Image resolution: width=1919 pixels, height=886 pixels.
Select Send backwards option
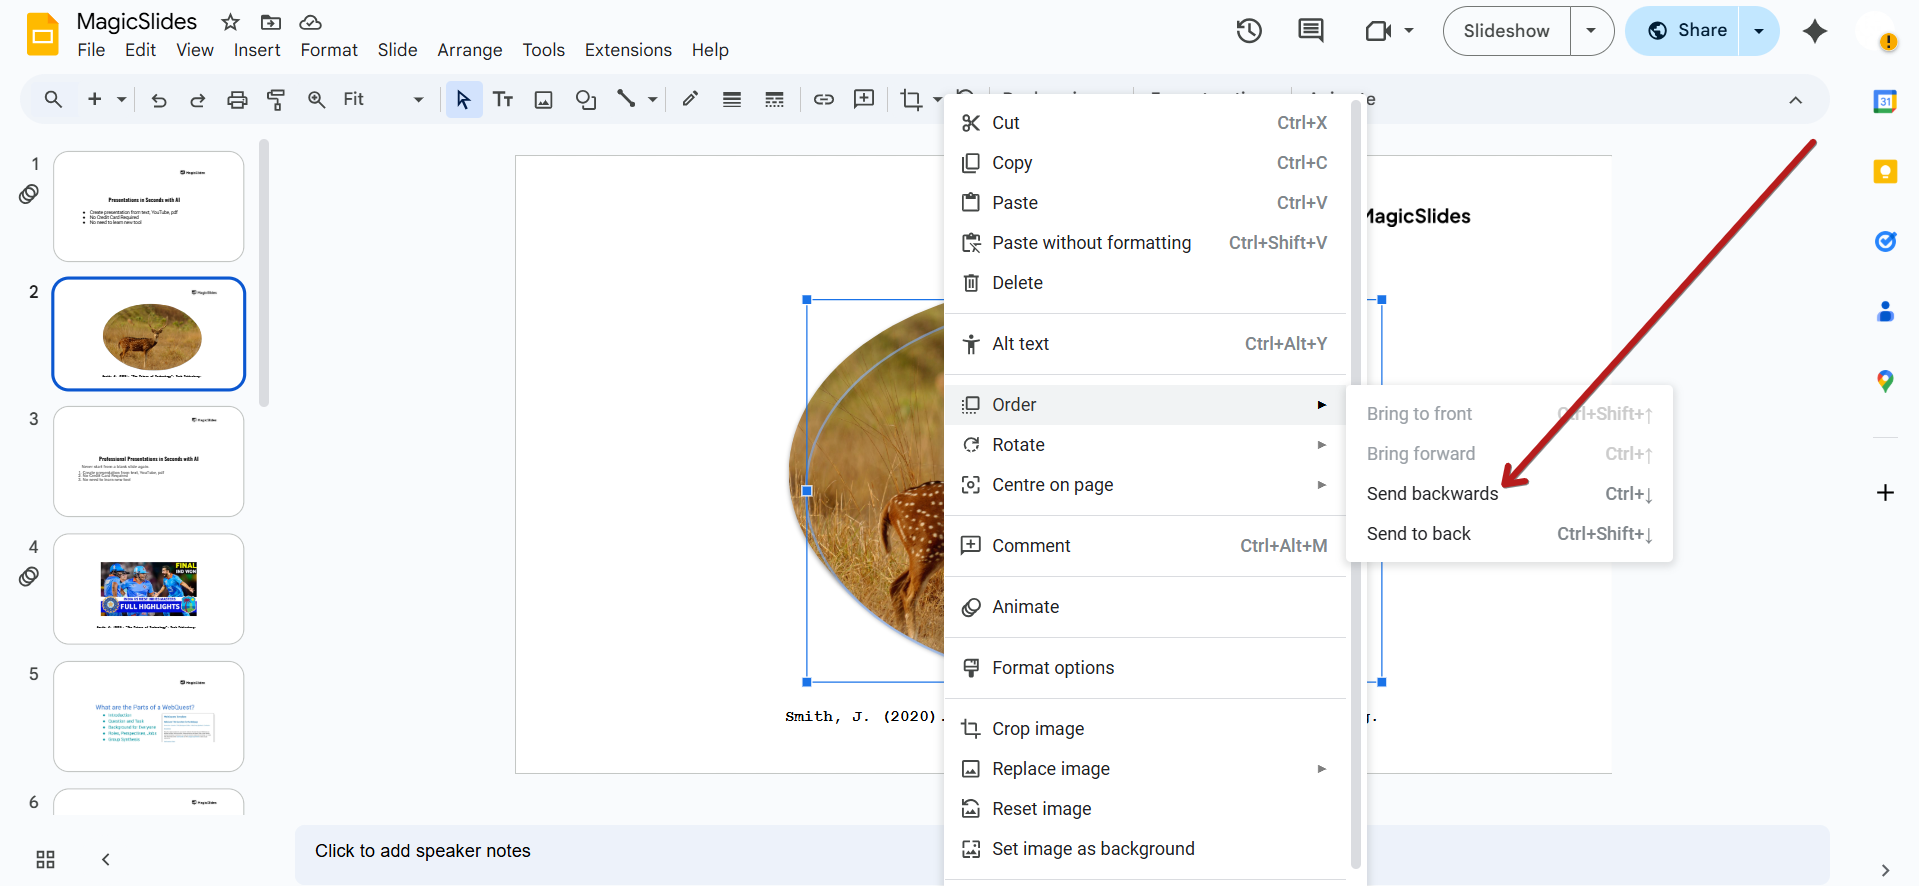coord(1509,494)
